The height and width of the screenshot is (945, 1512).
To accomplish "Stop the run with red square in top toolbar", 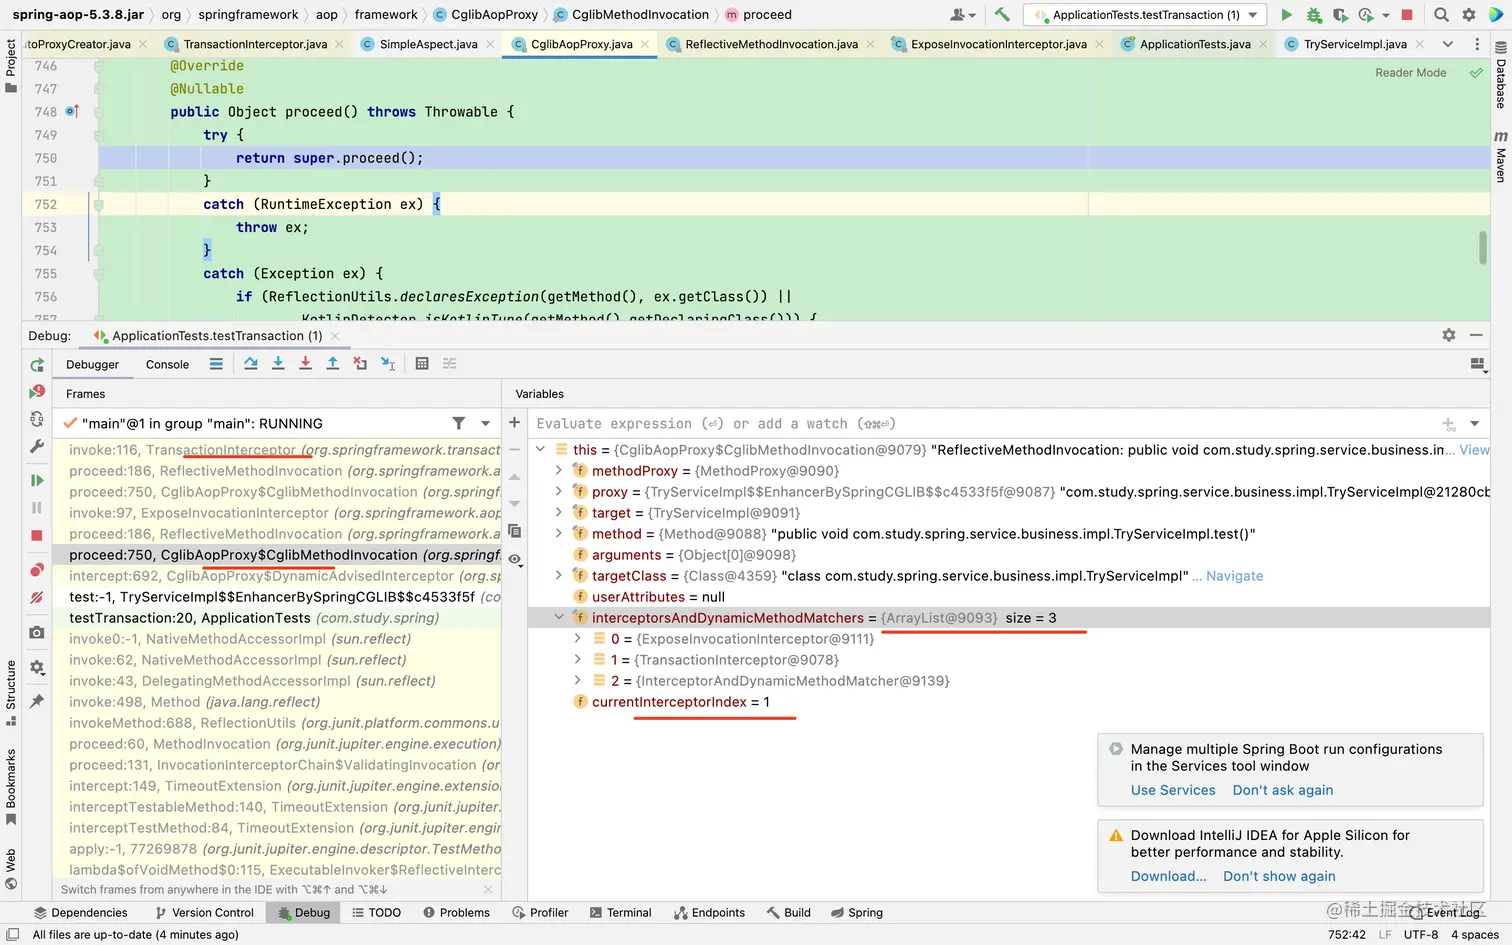I will (x=1407, y=15).
